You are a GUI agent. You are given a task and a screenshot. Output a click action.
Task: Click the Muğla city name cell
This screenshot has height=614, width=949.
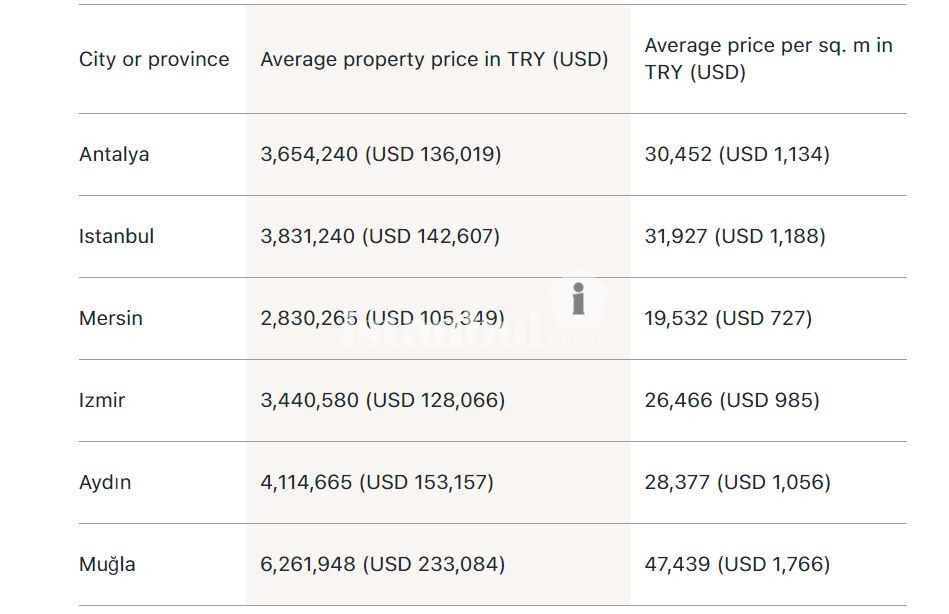tap(107, 564)
